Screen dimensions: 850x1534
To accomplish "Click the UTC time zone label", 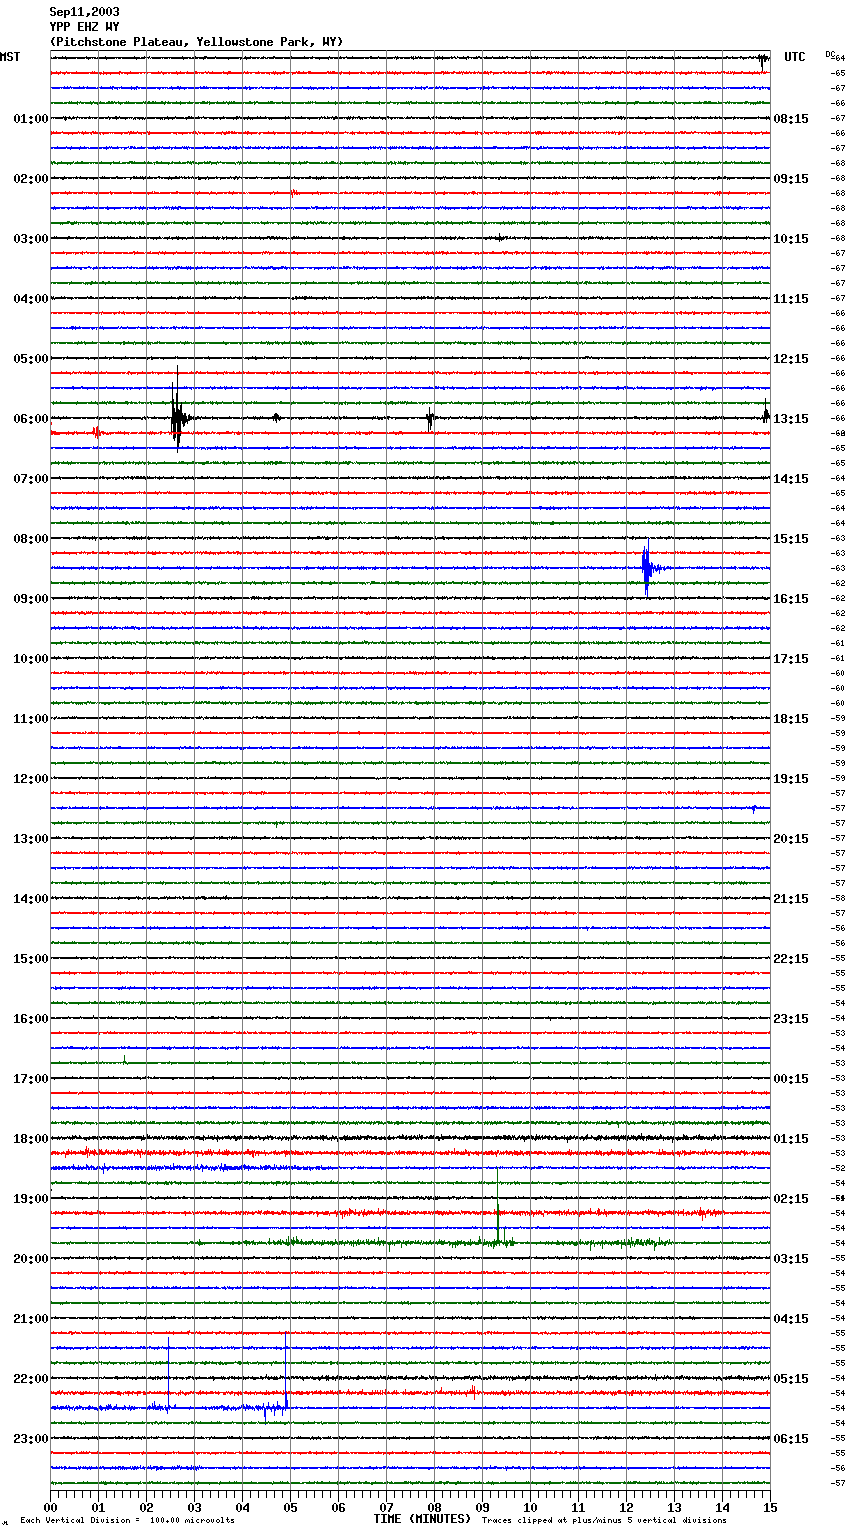I will point(795,57).
